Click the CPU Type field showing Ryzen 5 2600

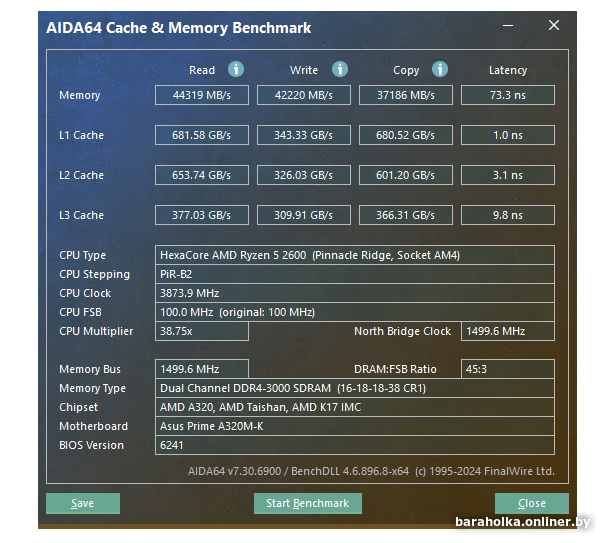355,255
